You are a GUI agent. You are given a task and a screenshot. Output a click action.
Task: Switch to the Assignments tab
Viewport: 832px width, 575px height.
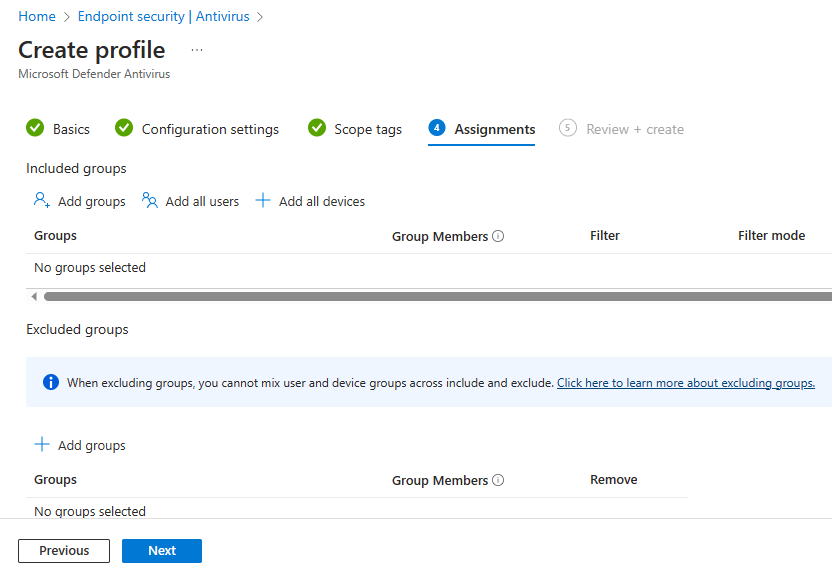point(494,129)
